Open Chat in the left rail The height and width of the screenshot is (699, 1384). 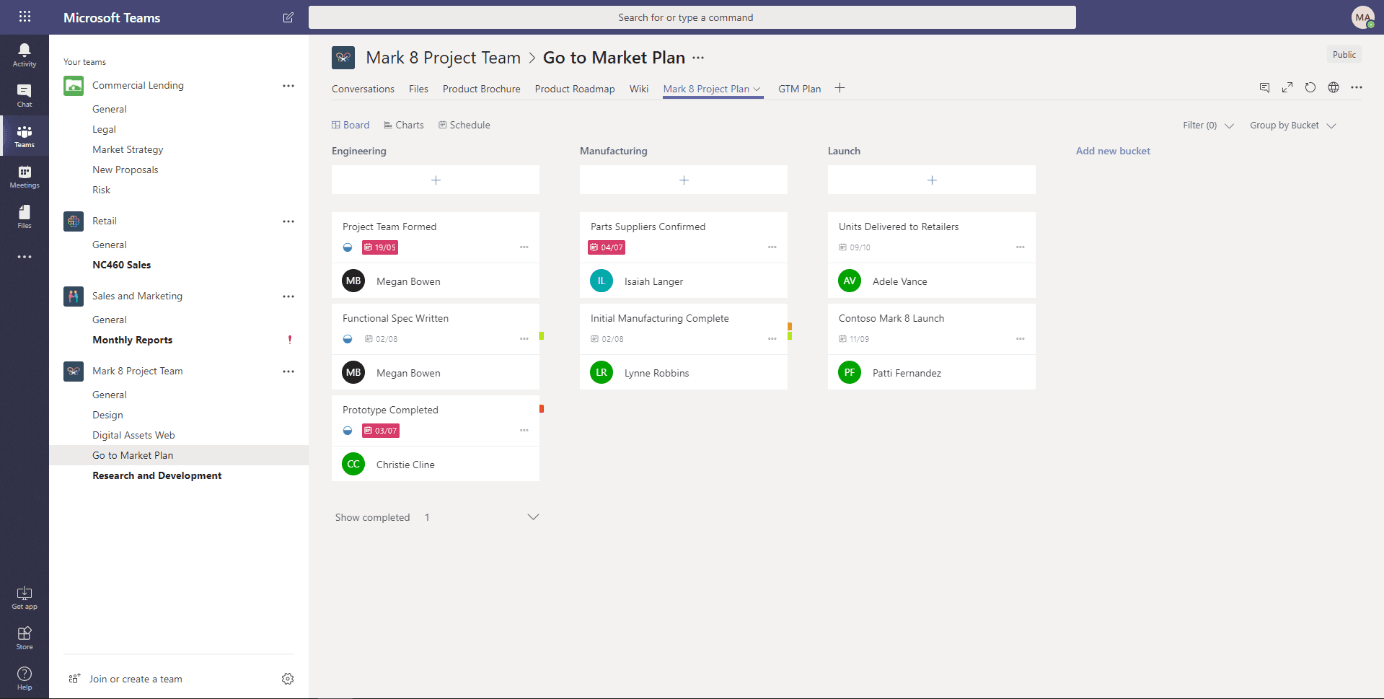(x=24, y=95)
